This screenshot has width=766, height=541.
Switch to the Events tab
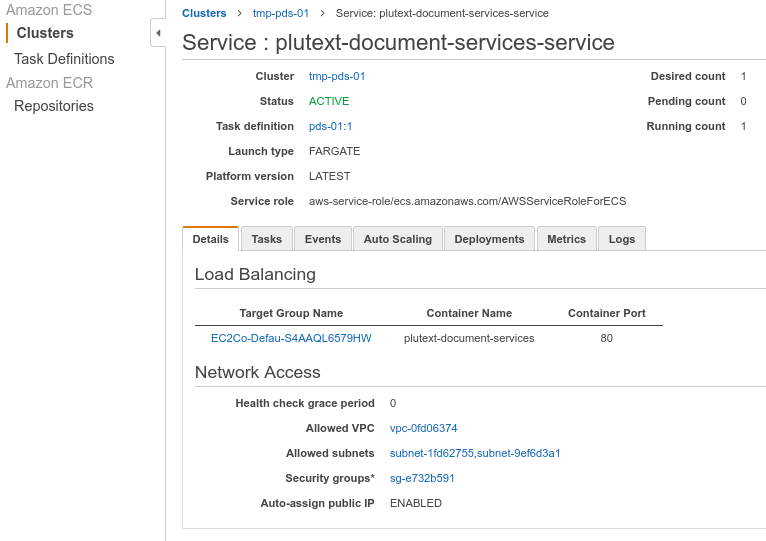323,239
